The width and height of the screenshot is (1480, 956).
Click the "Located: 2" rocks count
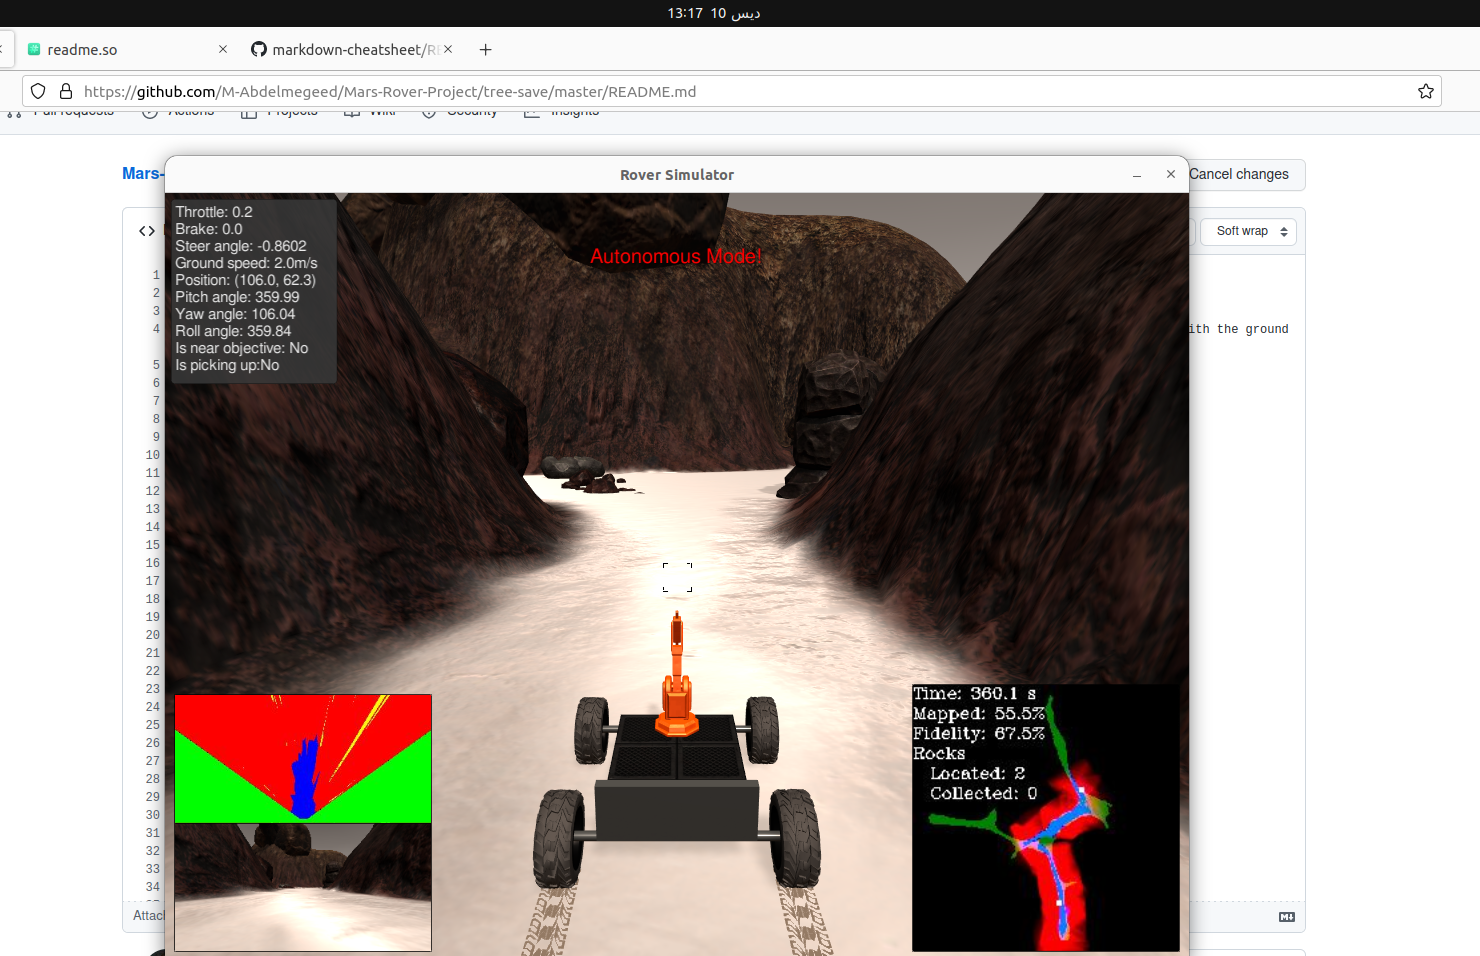tap(978, 773)
